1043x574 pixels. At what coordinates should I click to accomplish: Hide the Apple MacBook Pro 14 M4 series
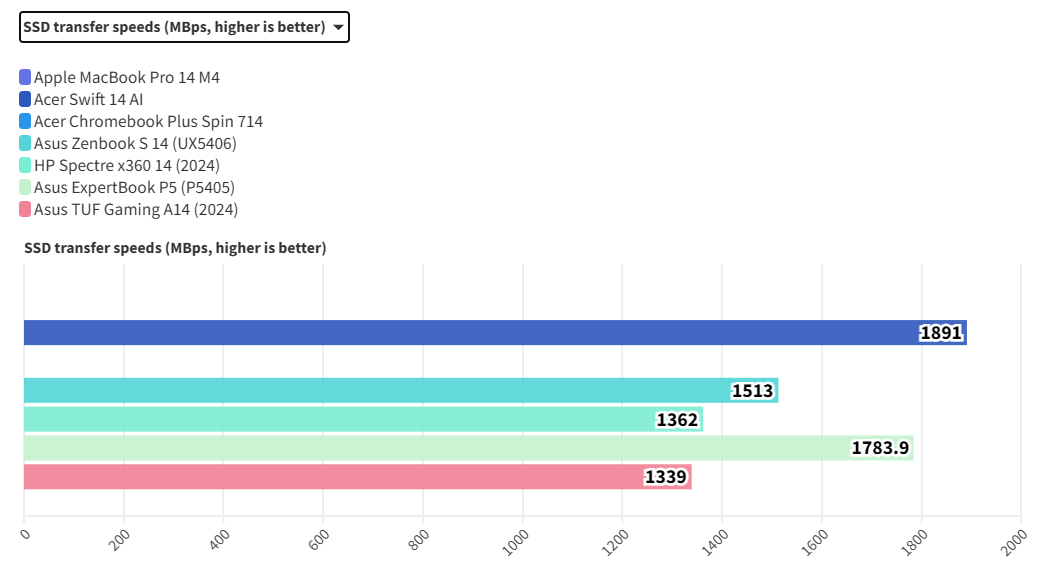click(x=126, y=77)
